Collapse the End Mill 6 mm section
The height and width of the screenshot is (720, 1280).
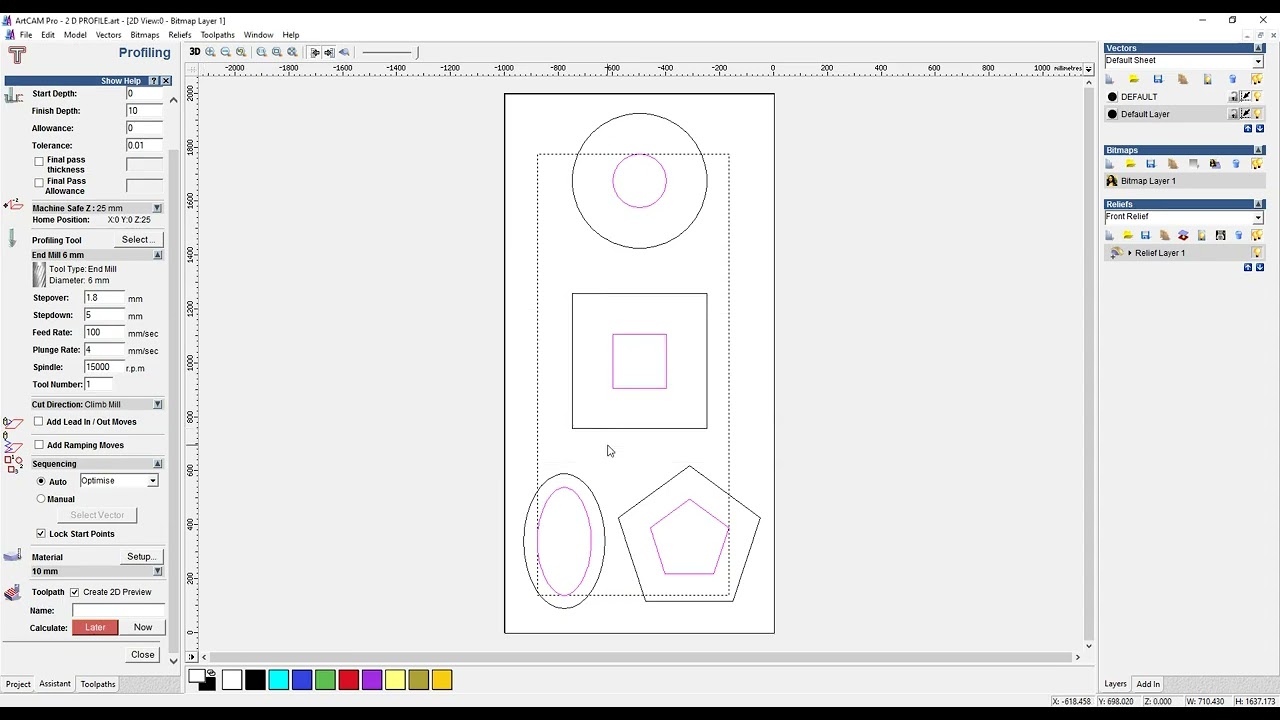click(x=157, y=255)
